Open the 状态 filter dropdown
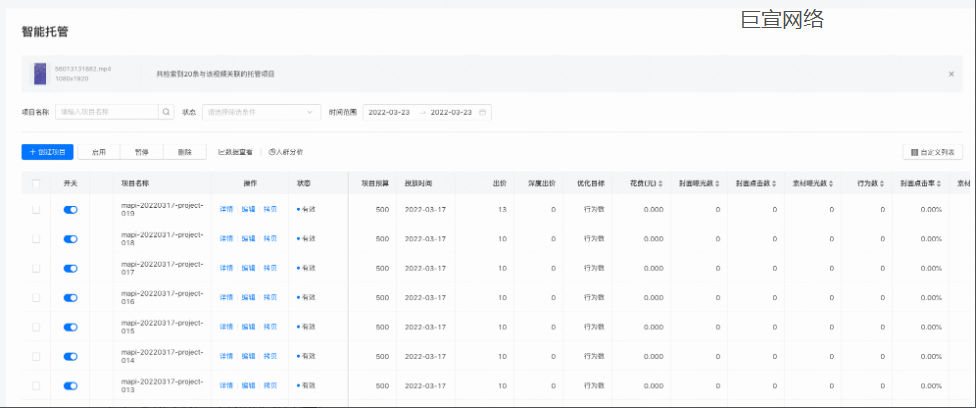The height and width of the screenshot is (408, 976). coord(261,112)
